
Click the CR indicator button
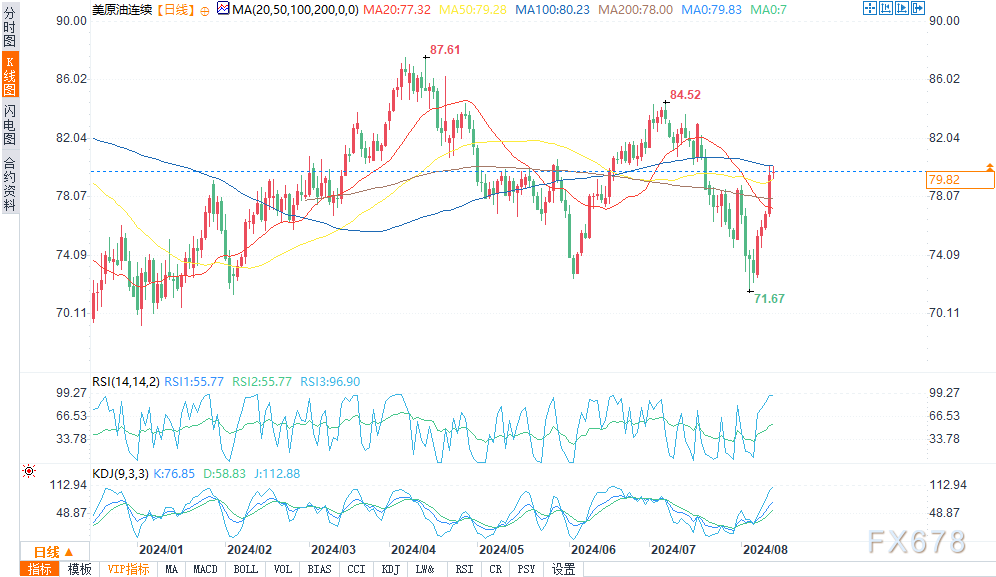coord(495,569)
